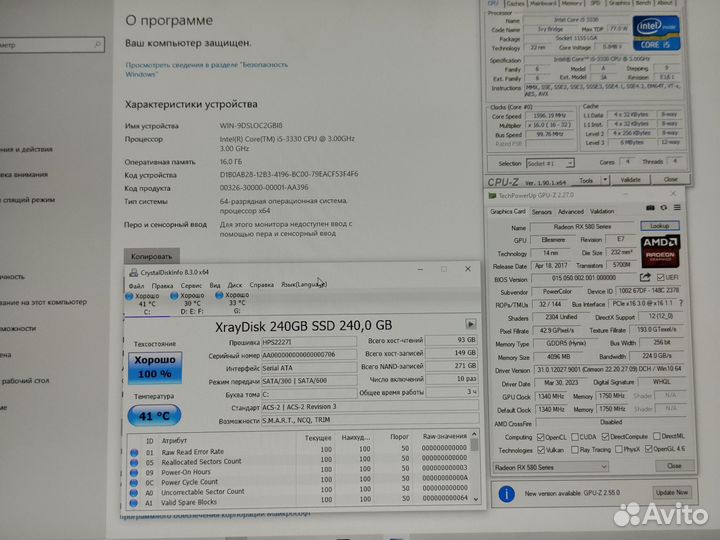Screen dimensions: 720x540
Task: Click the search magnifier in settings box
Action: click(97, 45)
